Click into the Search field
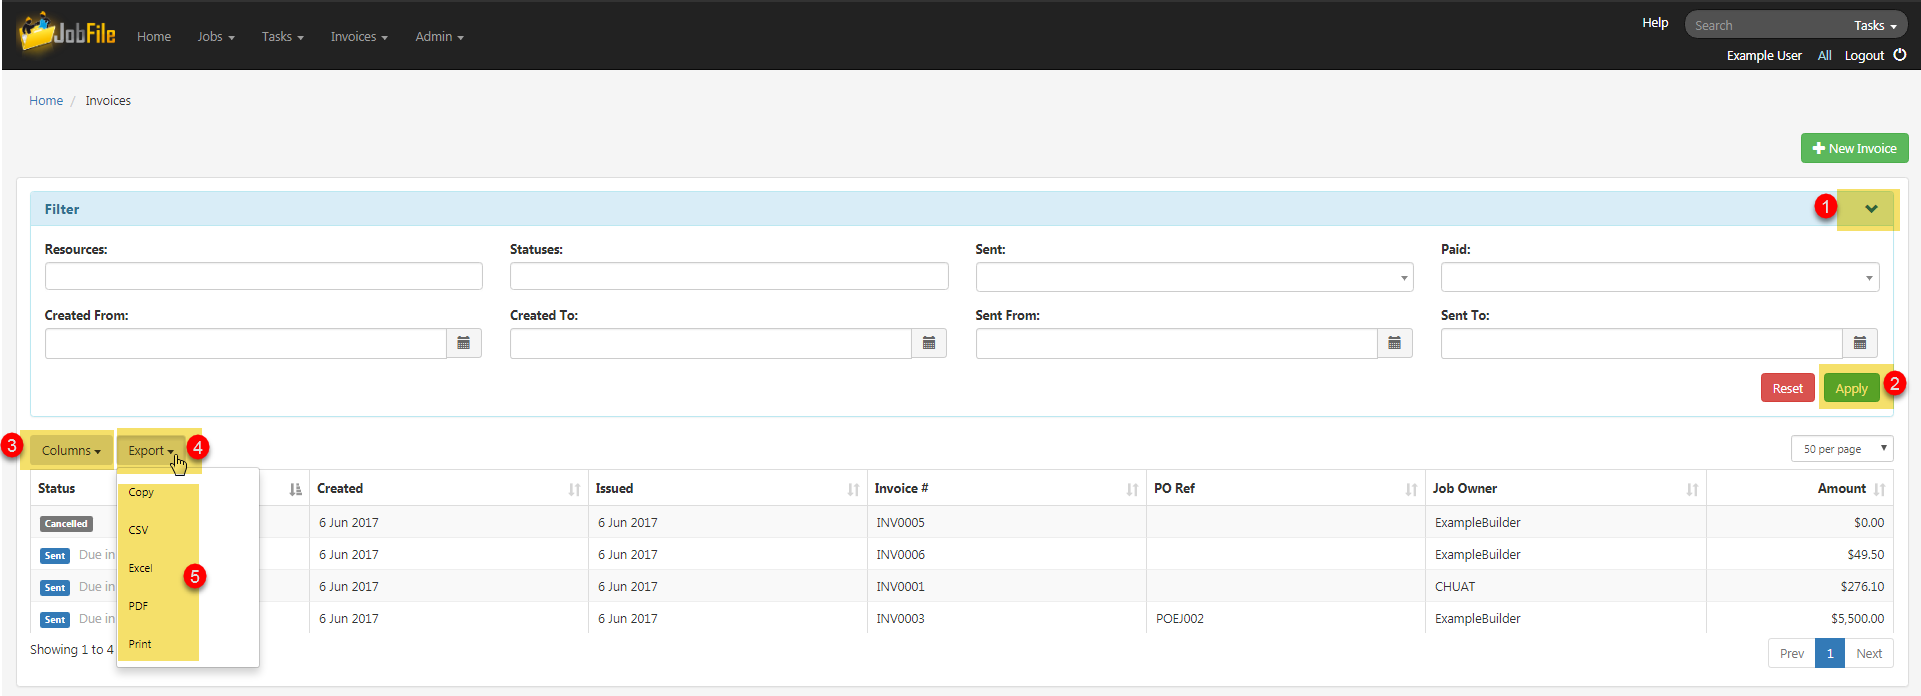The image size is (1921, 696). pos(1765,25)
